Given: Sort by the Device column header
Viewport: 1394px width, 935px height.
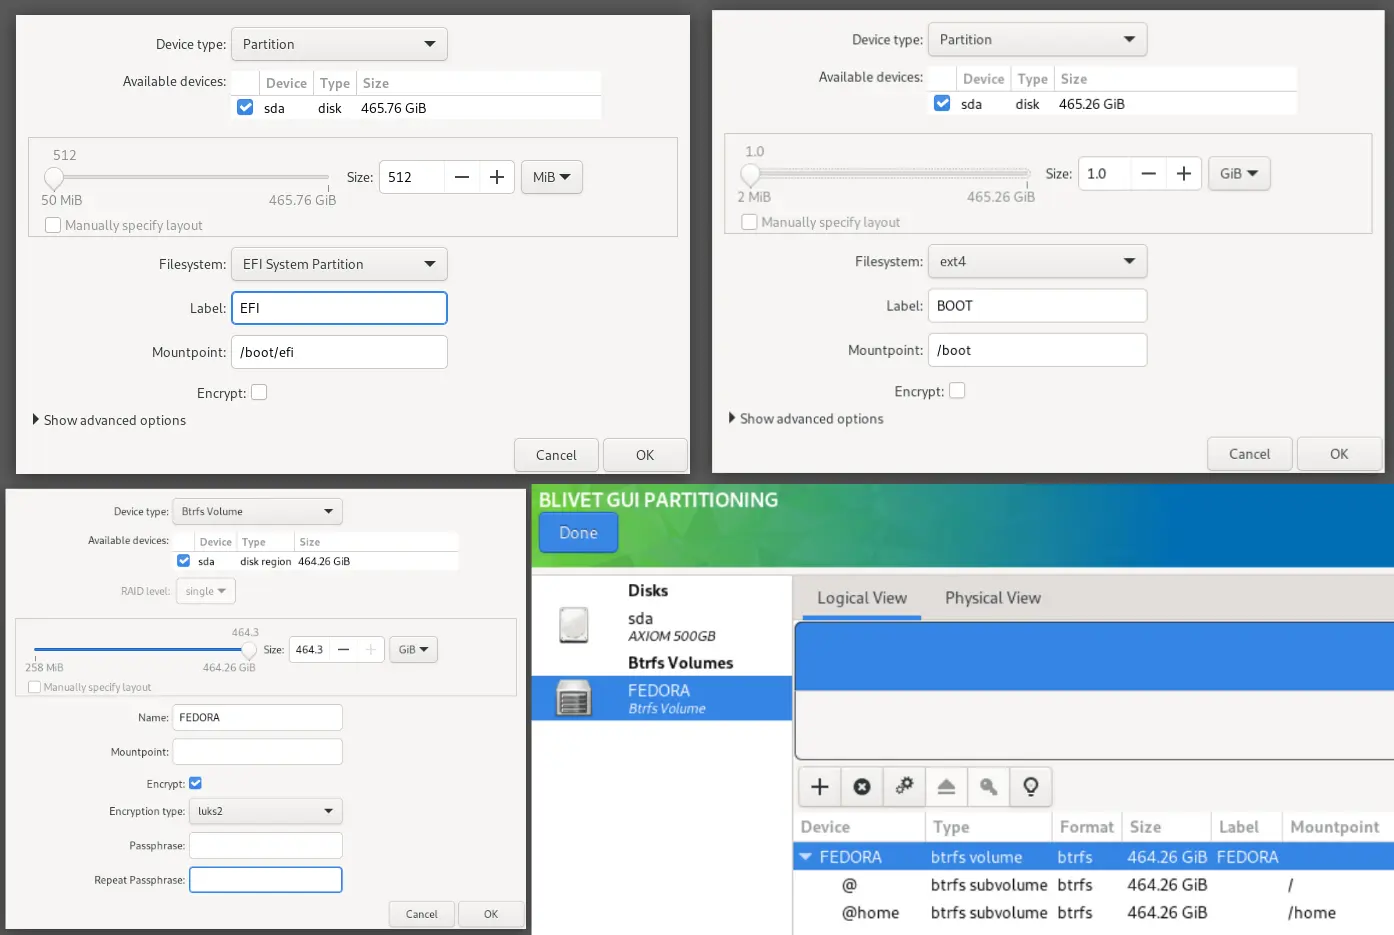Looking at the screenshot, I should pyautogui.click(x=860, y=827).
